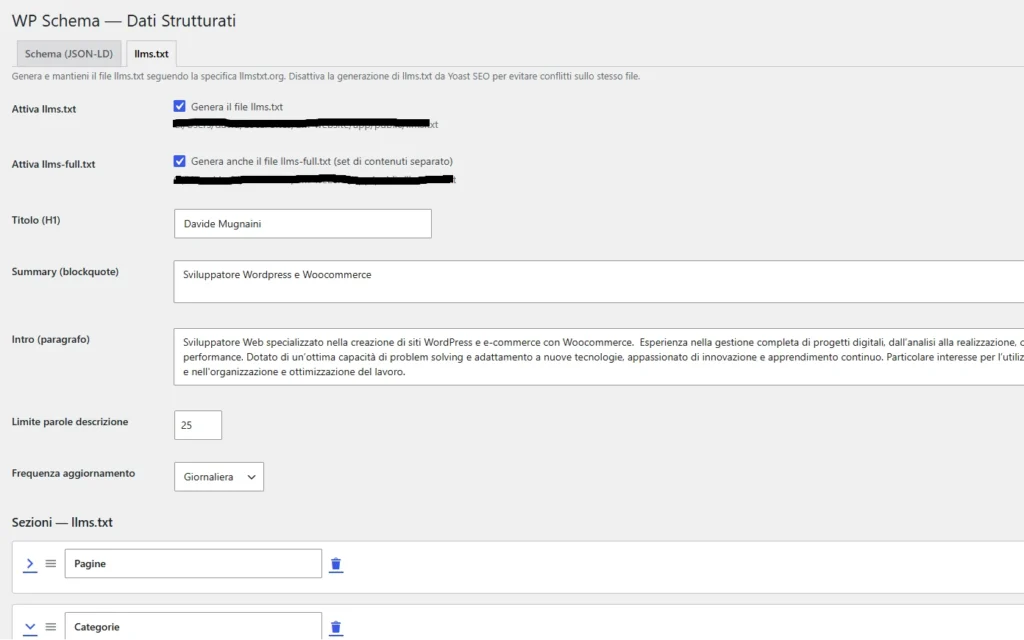The image size is (1024, 640).
Task: Click the Genera il file llms.txt label
Action: 237,106
